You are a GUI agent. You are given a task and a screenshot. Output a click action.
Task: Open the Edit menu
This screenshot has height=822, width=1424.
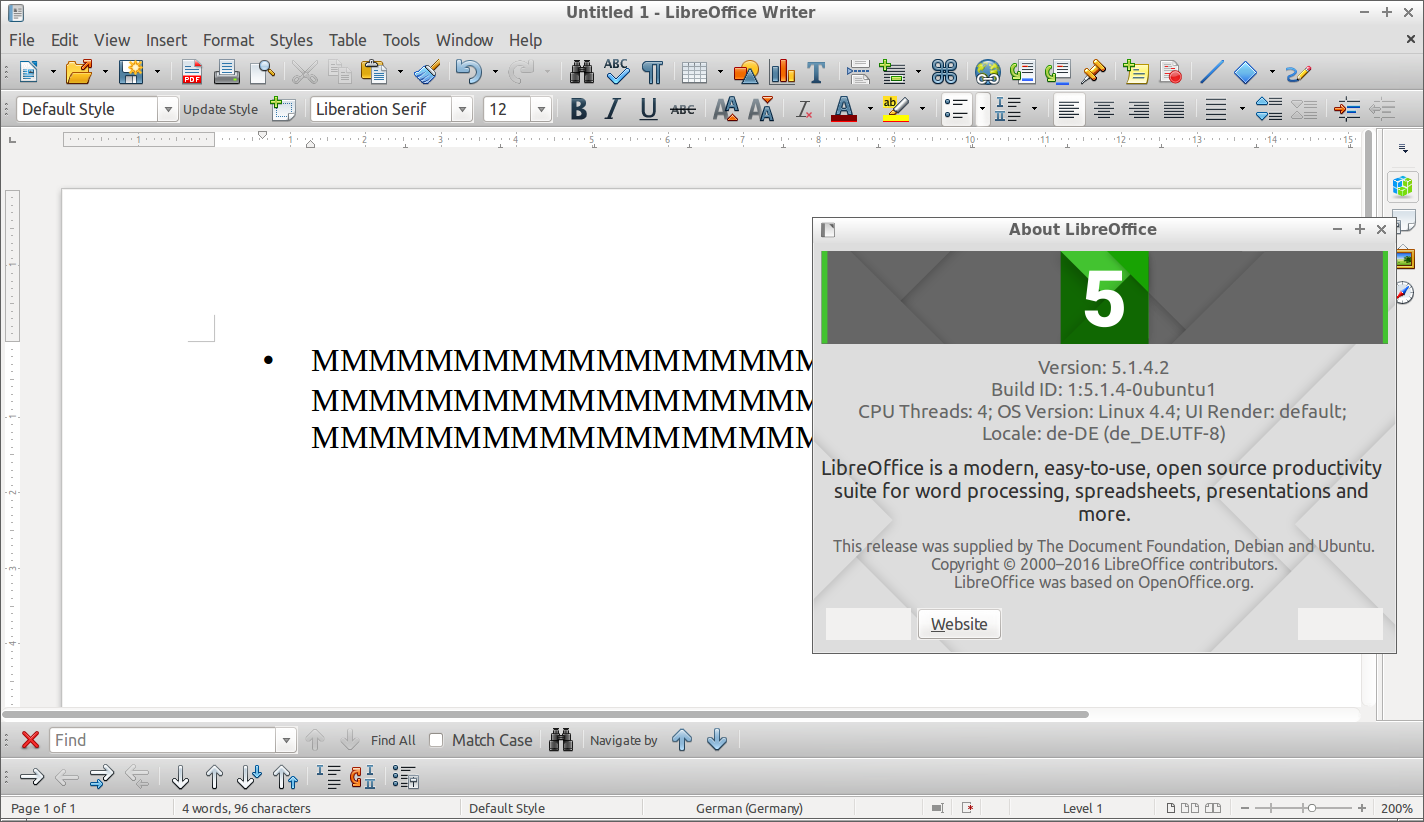point(64,40)
